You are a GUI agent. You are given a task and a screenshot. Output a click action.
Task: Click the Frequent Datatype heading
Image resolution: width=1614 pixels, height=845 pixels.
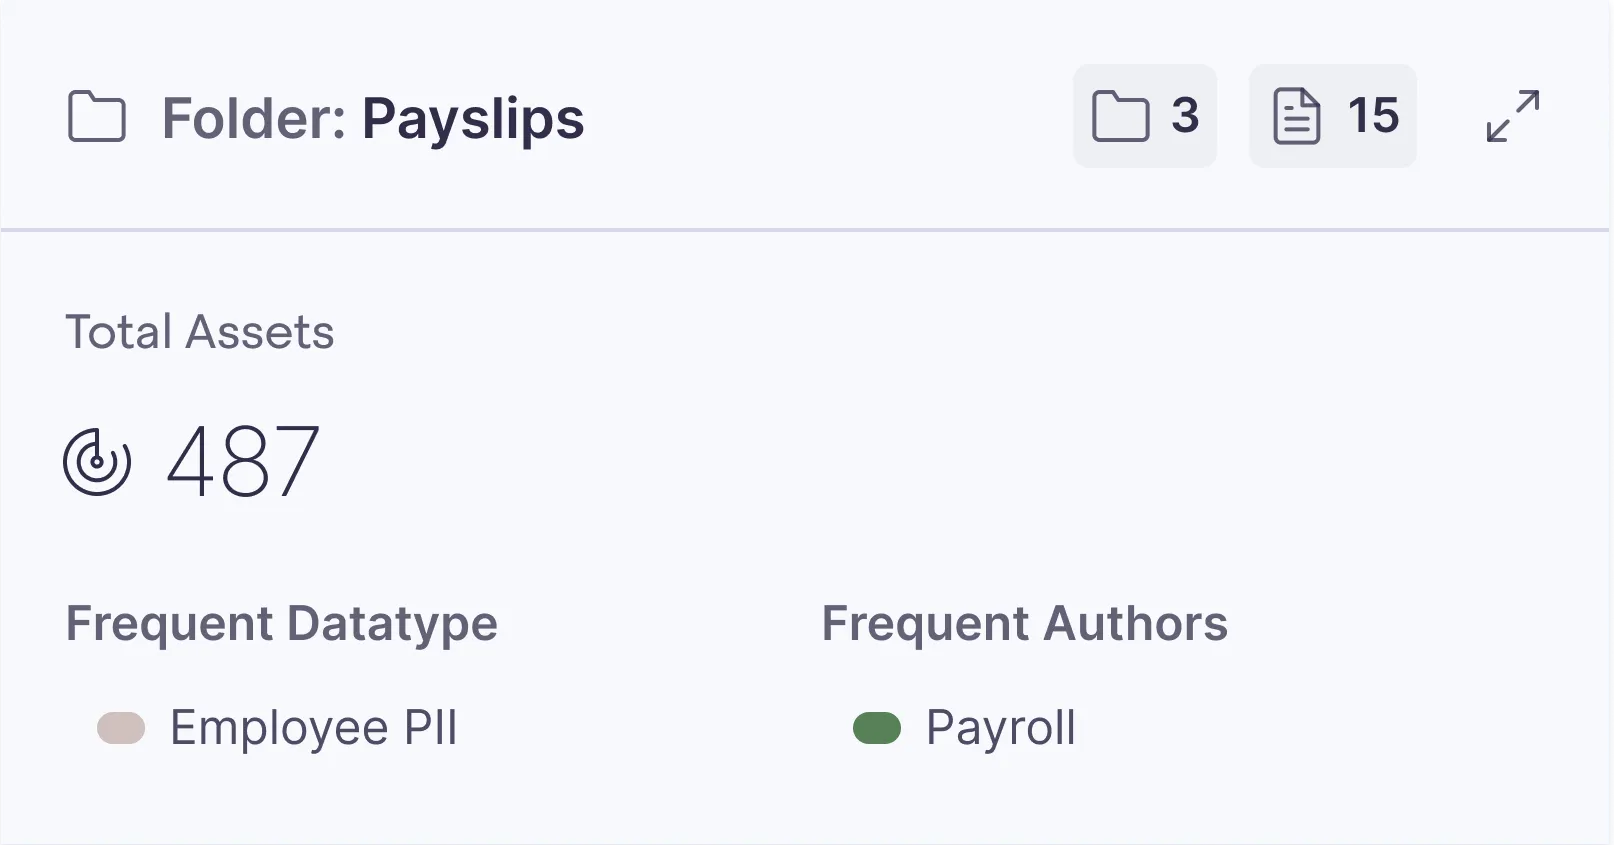[281, 622]
